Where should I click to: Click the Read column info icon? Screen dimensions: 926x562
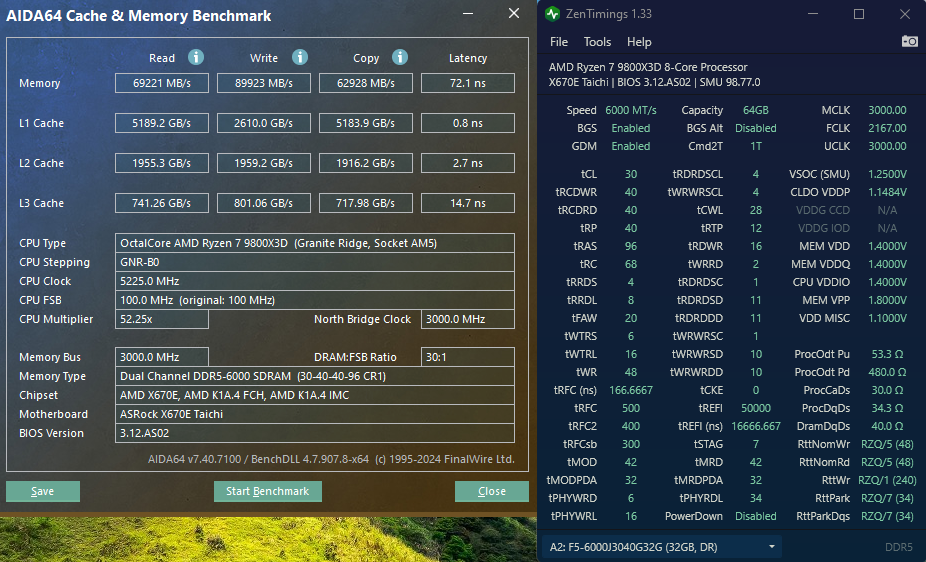point(196,58)
